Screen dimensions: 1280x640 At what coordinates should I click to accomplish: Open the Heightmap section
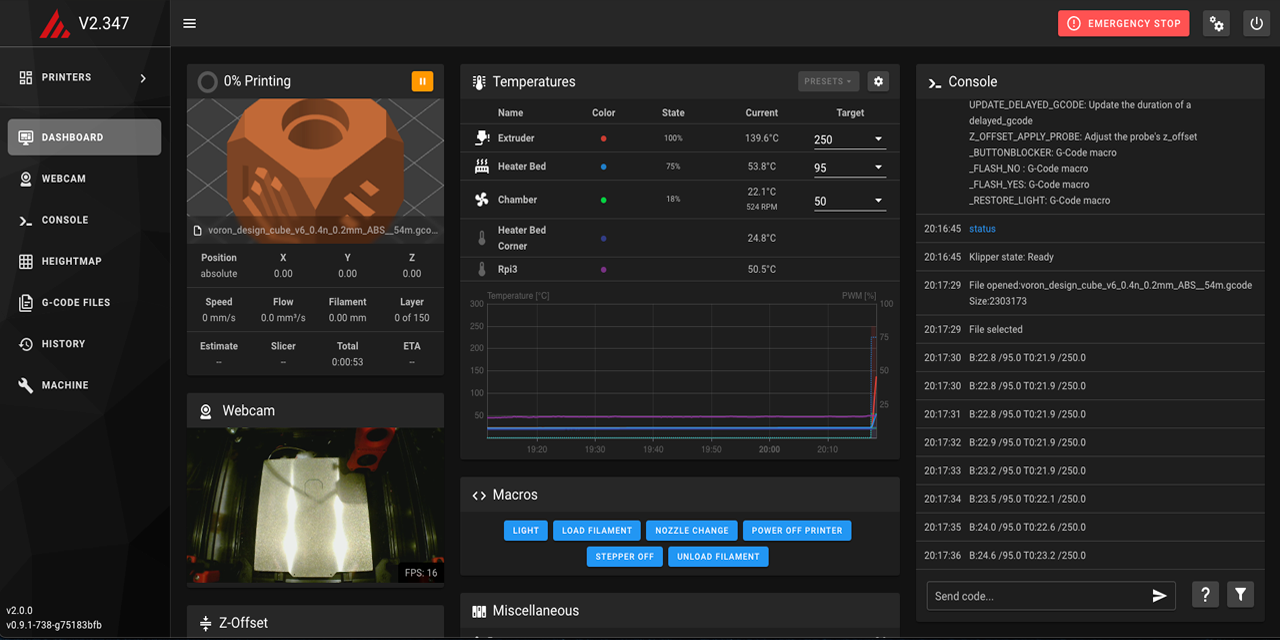point(67,261)
